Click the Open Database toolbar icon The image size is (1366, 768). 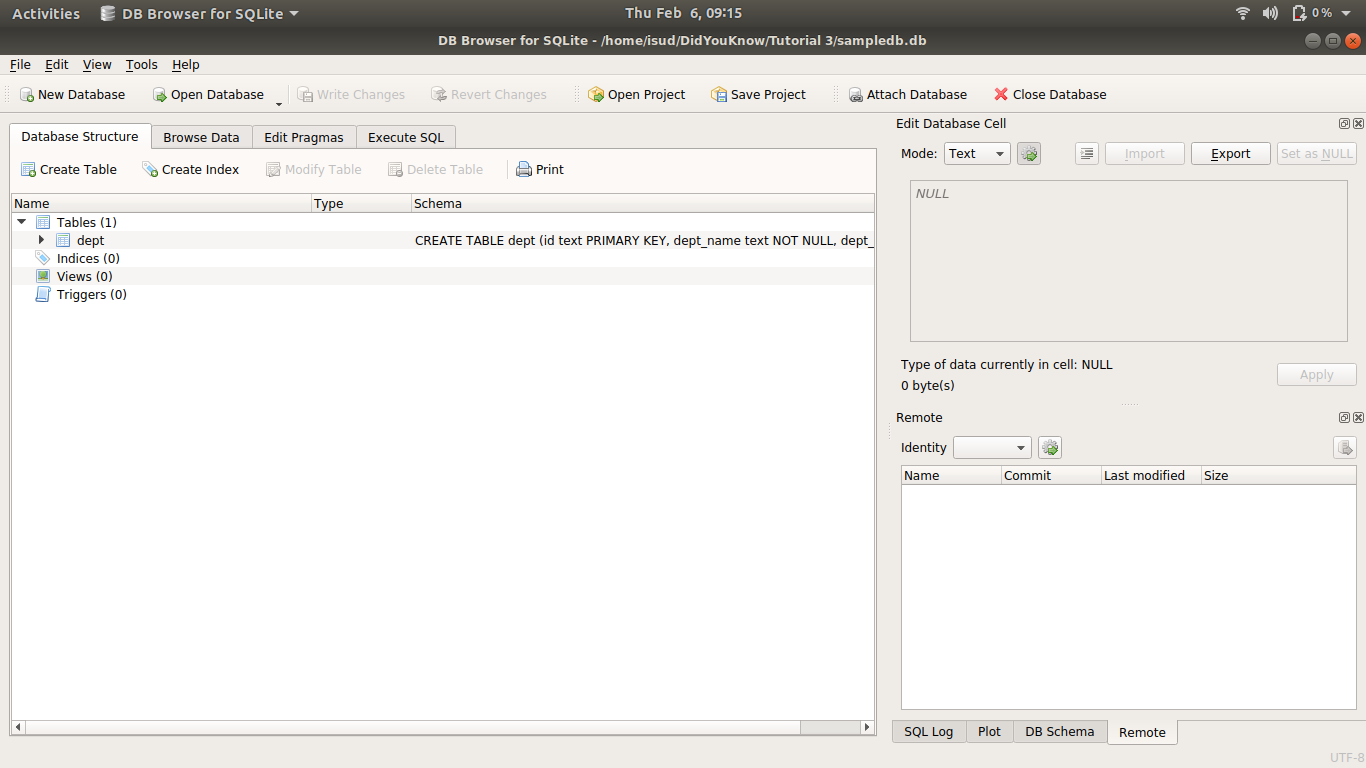[160, 95]
